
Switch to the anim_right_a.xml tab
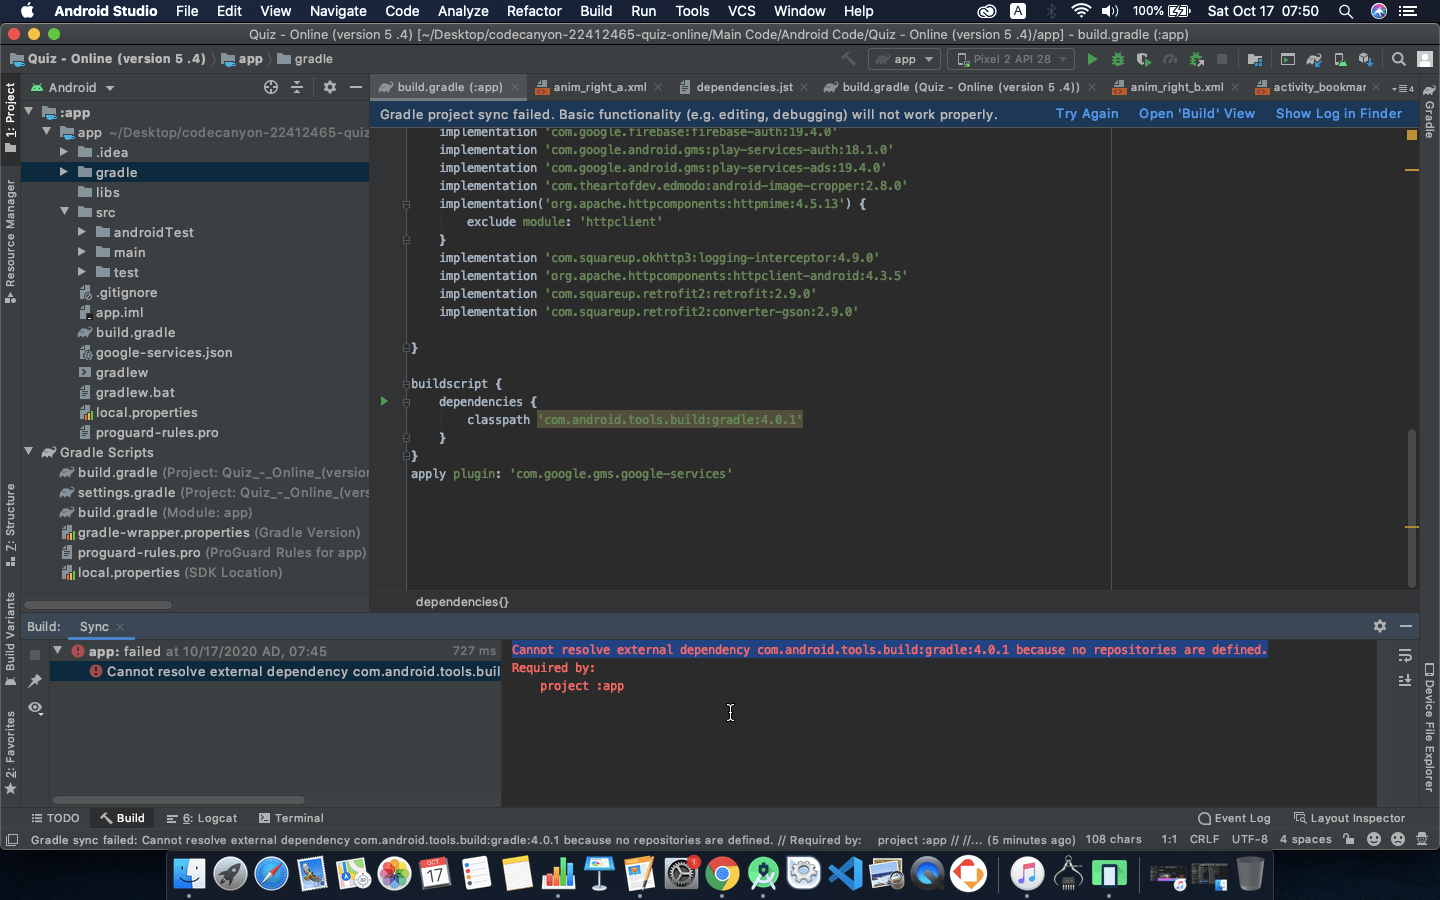click(599, 87)
